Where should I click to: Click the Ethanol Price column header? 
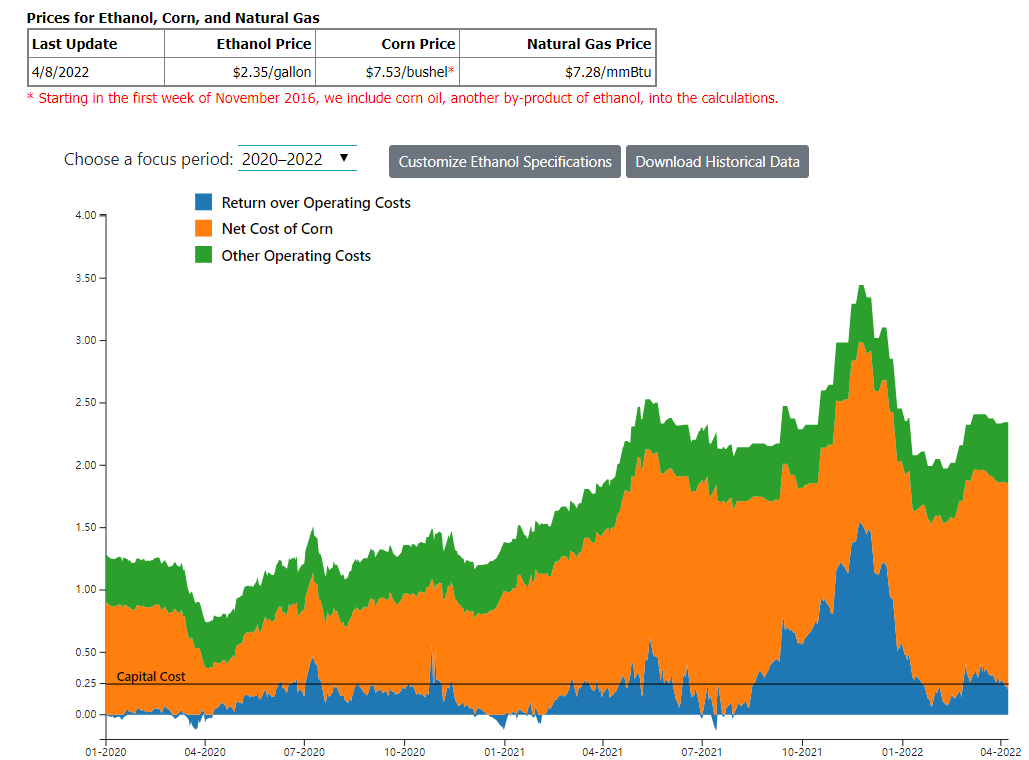tap(264, 44)
